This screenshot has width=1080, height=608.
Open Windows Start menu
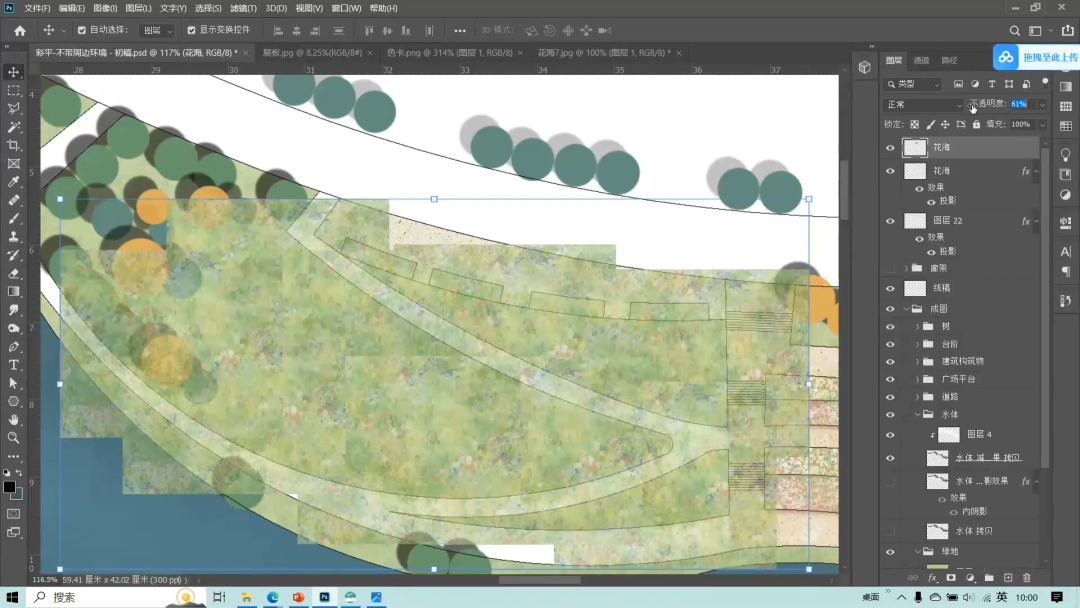pos(12,598)
